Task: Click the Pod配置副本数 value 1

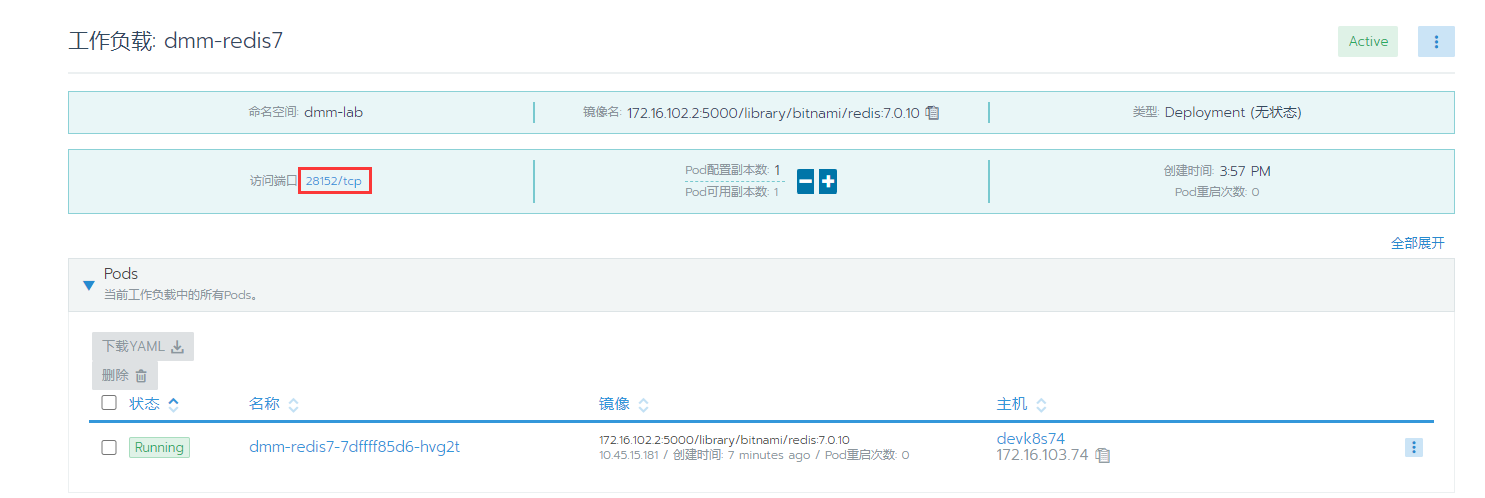Action: (x=777, y=170)
